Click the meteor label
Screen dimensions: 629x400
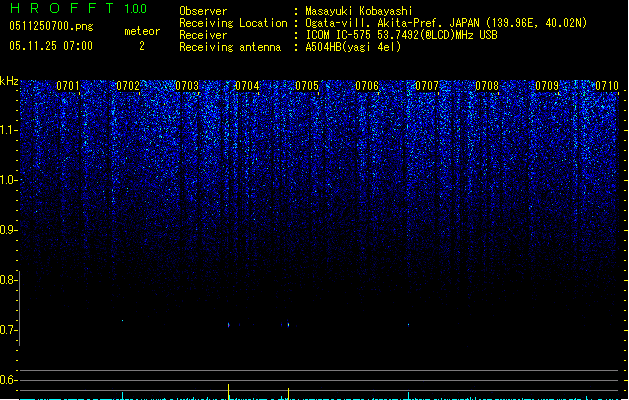pyautogui.click(x=142, y=31)
